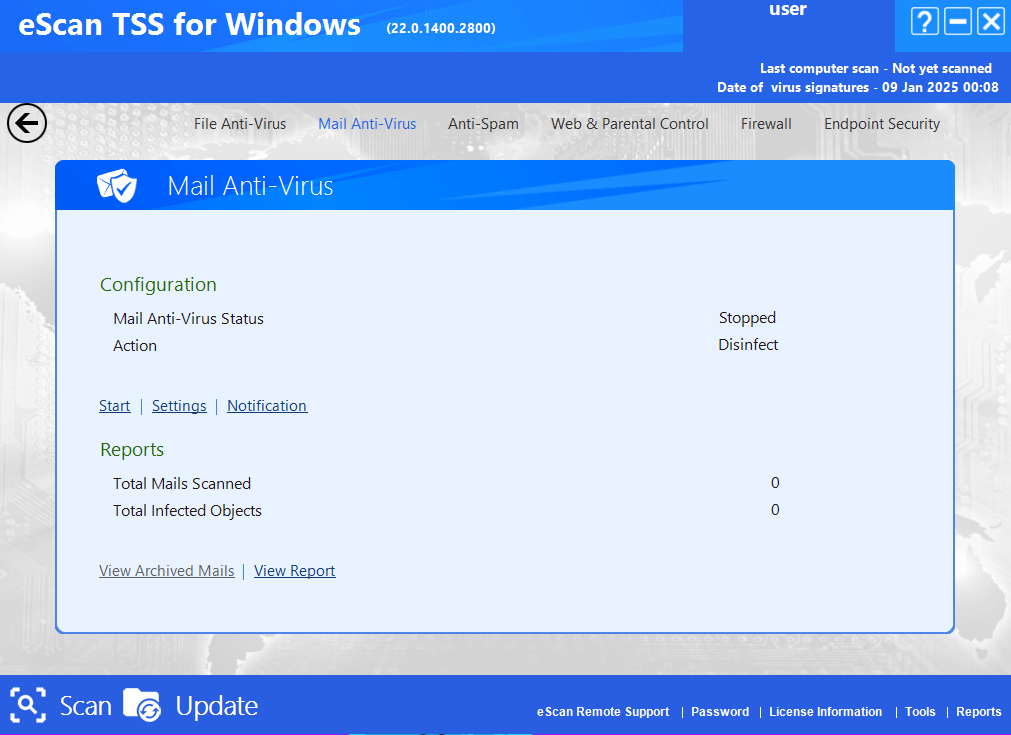Select the Mail Anti-Virus tab
The height and width of the screenshot is (735, 1011).
[x=367, y=124]
